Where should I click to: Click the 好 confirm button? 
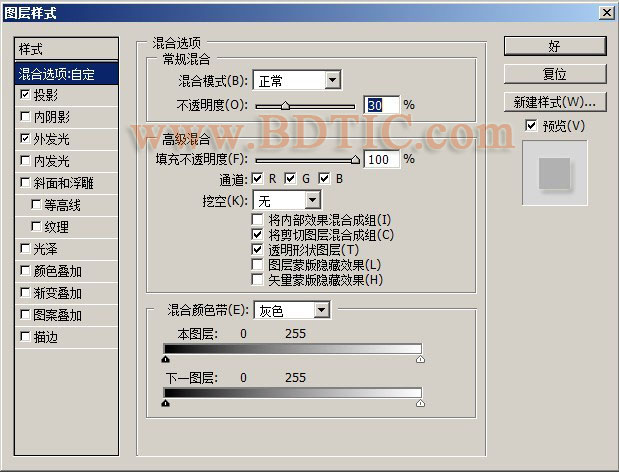[x=554, y=46]
